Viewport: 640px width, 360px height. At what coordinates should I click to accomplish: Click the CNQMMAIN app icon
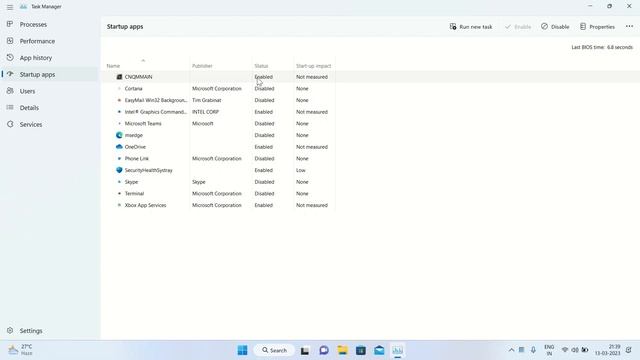(x=119, y=77)
